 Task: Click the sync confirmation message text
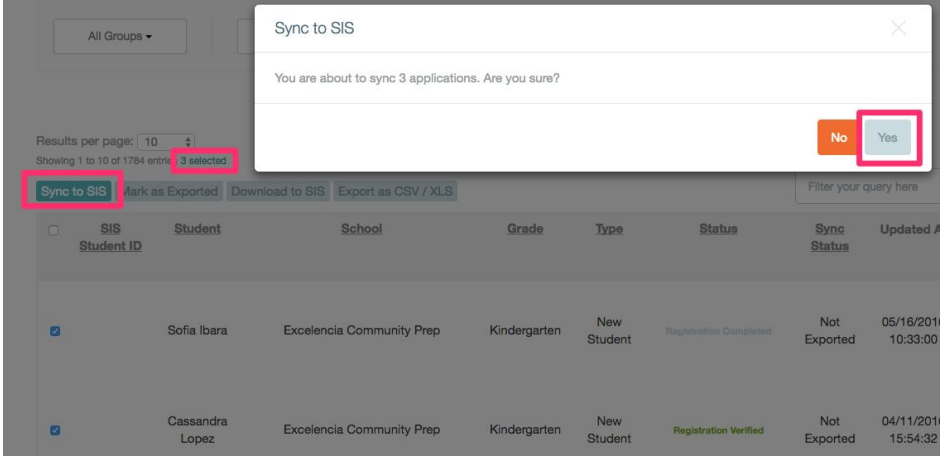click(x=417, y=78)
